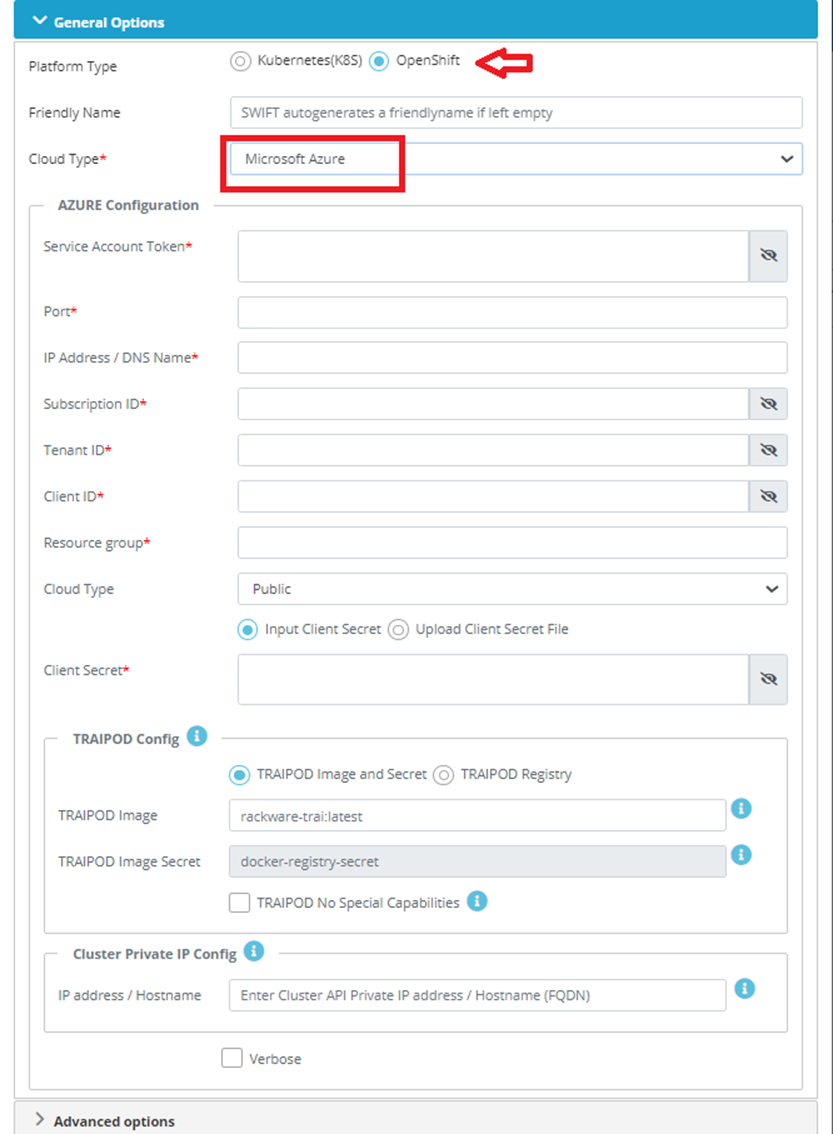Expand the Advanced options section
This screenshot has width=833, height=1134.
pyautogui.click(x=416, y=1120)
